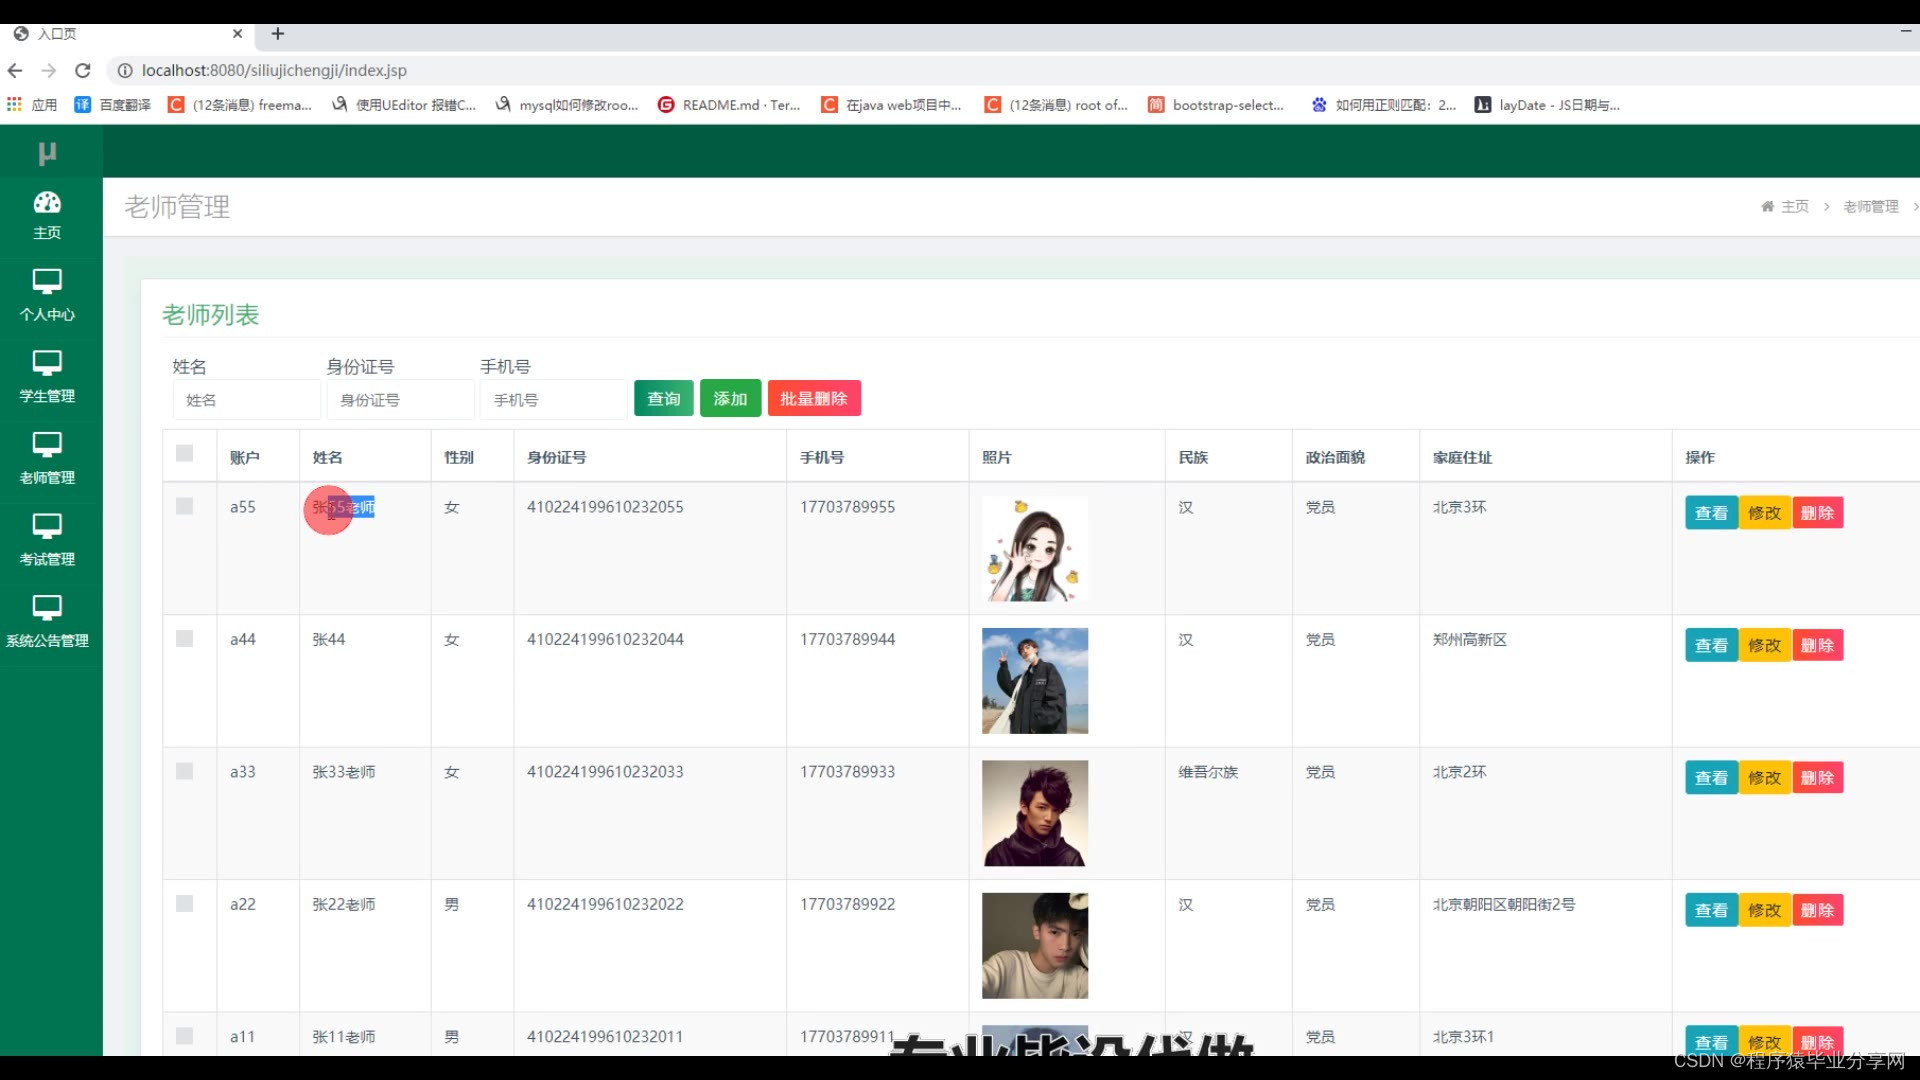Check the checkbox for row a11
The width and height of the screenshot is (1920, 1080).
pos(184,1036)
